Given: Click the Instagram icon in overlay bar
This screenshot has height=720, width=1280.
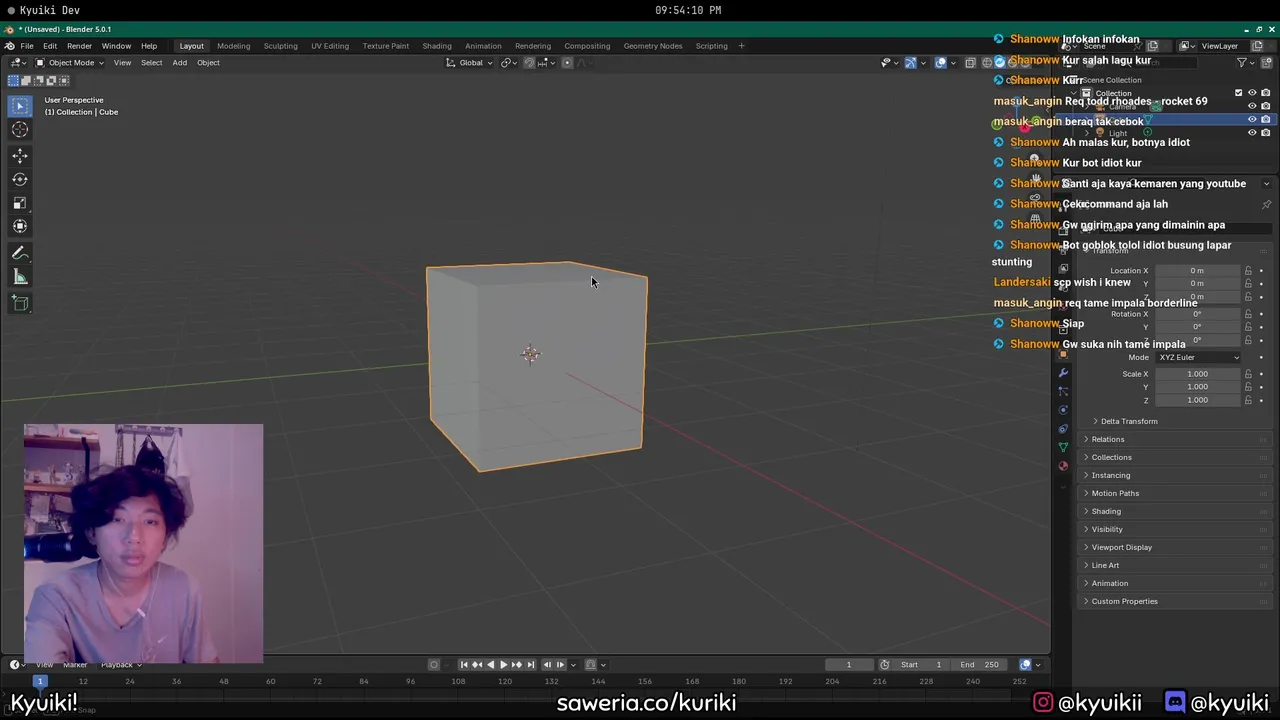Looking at the screenshot, I should click(1043, 703).
